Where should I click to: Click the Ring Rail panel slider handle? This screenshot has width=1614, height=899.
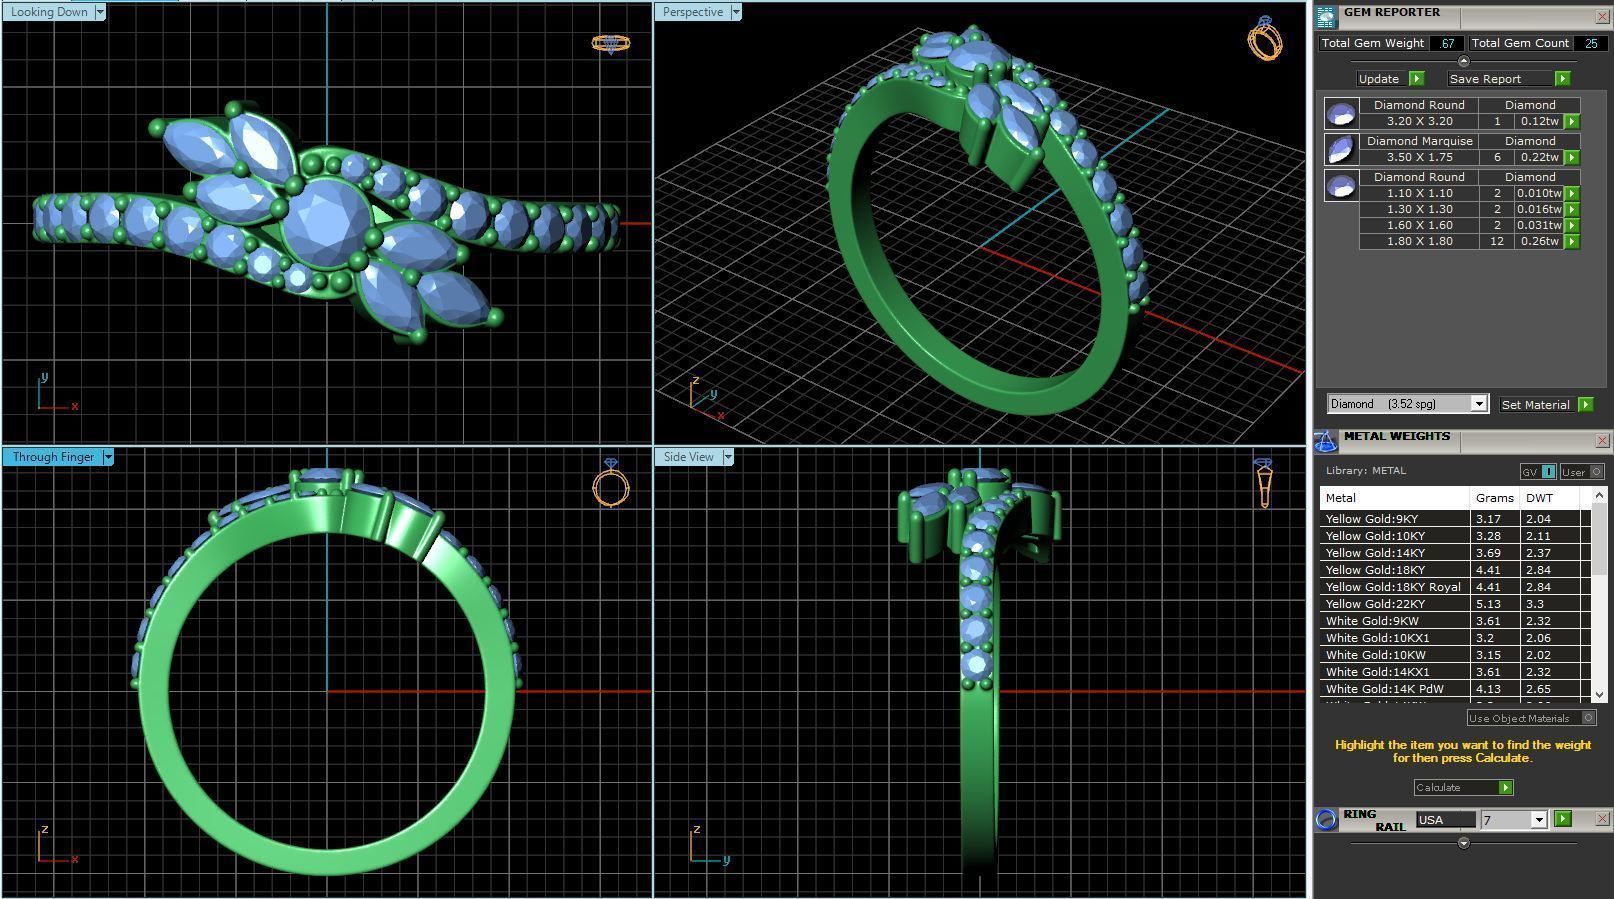click(x=1463, y=843)
